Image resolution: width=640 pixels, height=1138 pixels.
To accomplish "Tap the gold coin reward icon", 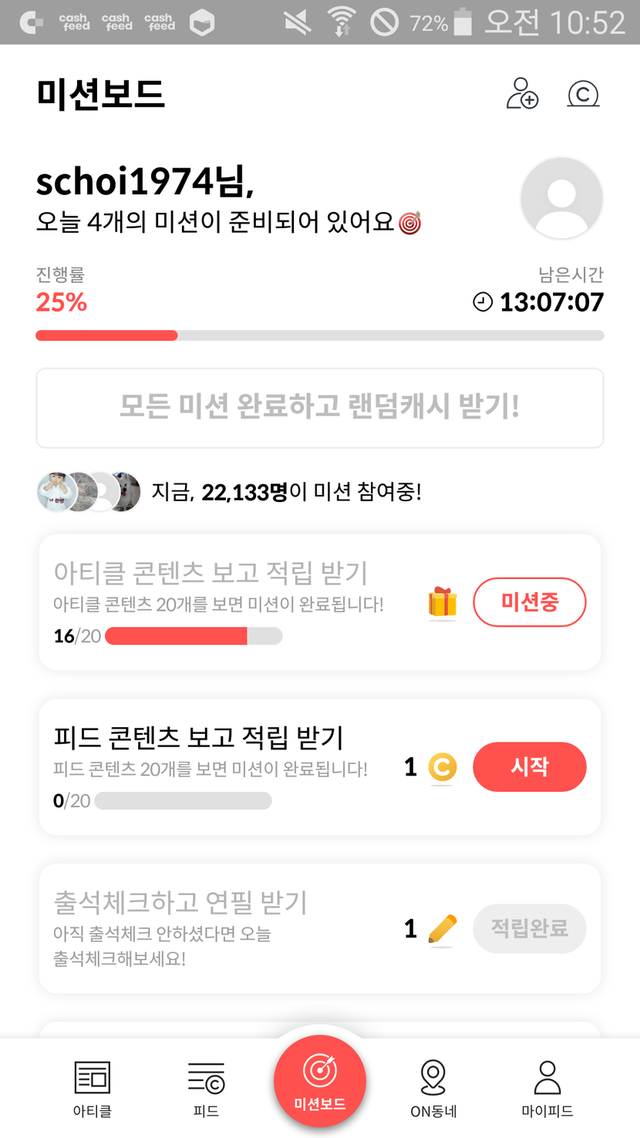I will 442,767.
